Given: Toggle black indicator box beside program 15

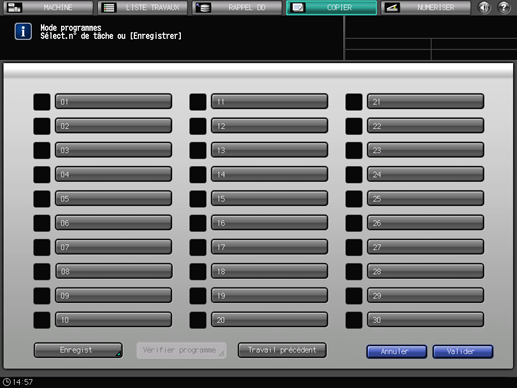Looking at the screenshot, I should 198,199.
